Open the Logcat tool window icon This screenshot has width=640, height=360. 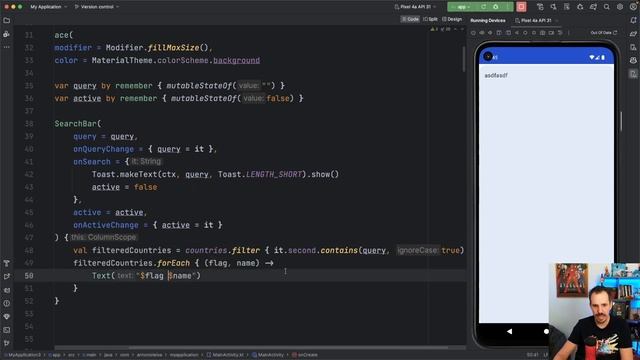click(7, 290)
